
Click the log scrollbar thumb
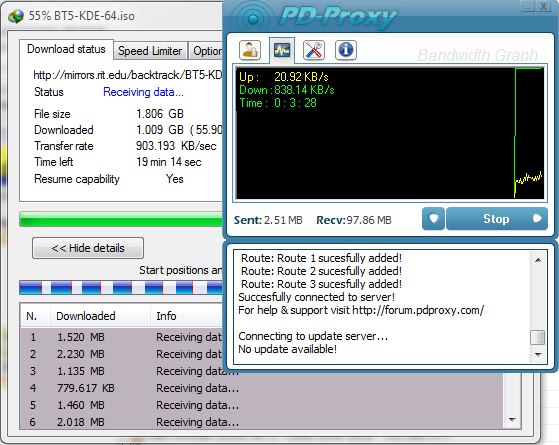click(x=538, y=337)
